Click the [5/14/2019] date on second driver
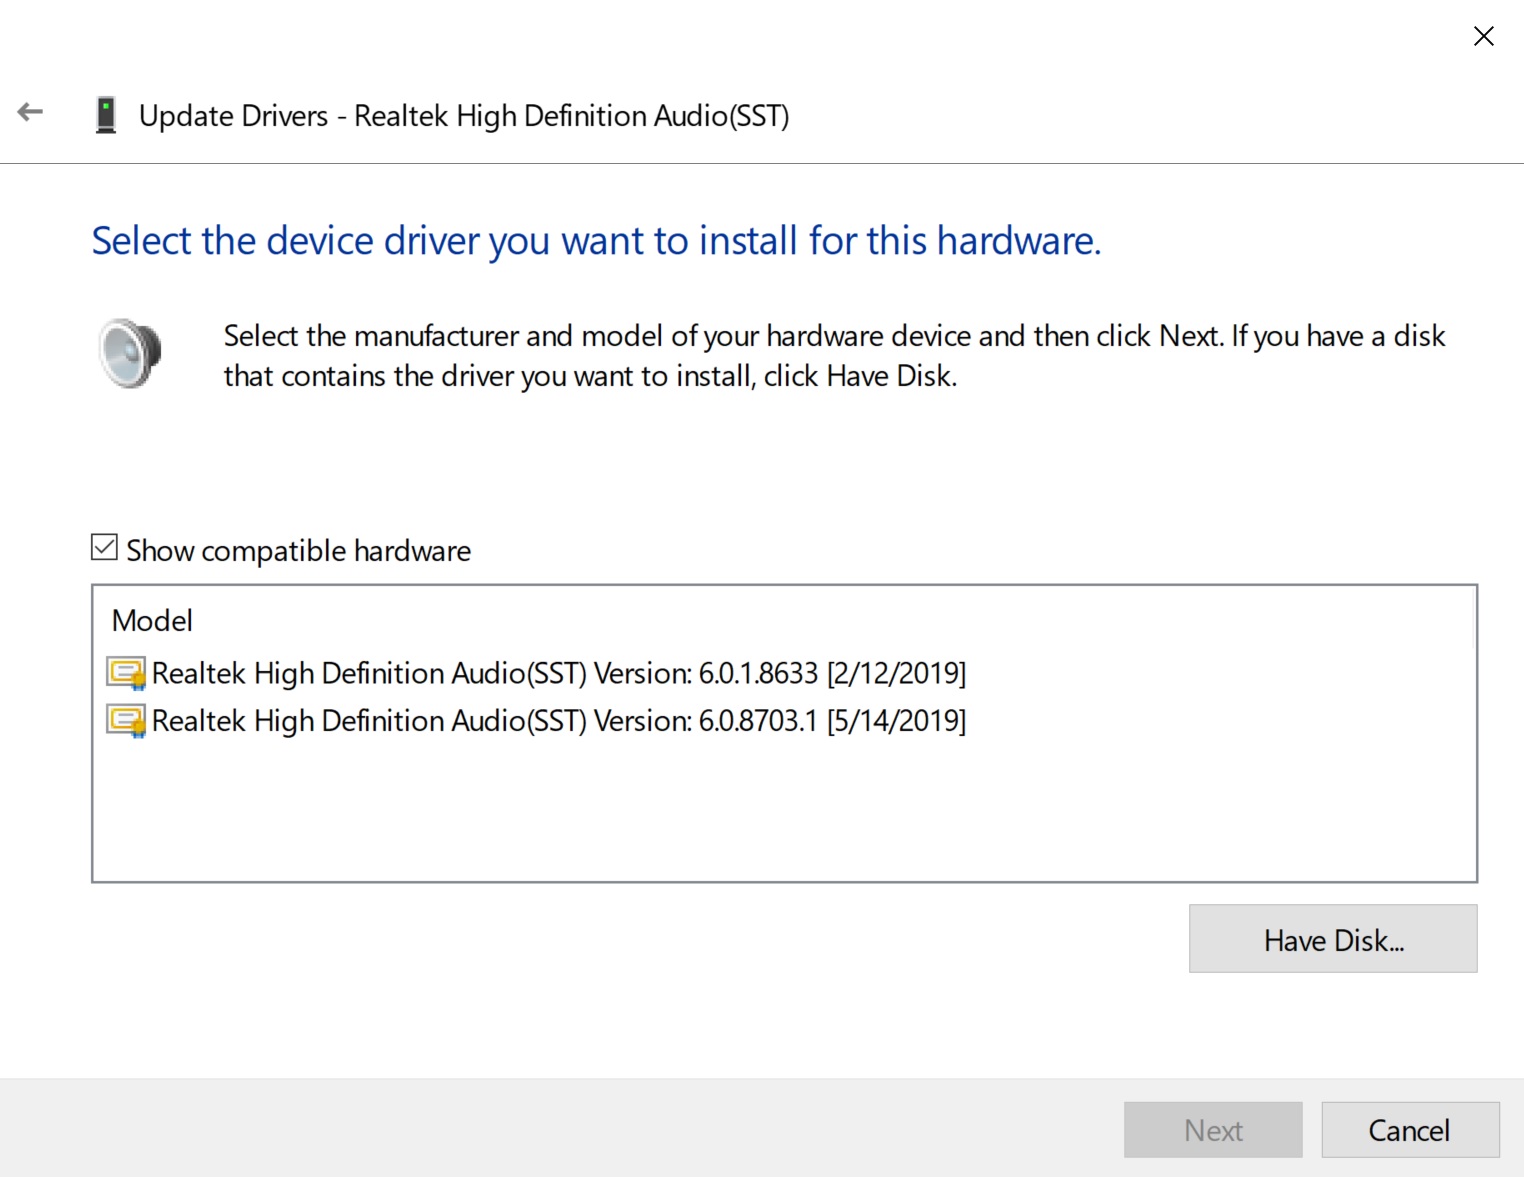This screenshot has width=1524, height=1177. coord(896,721)
